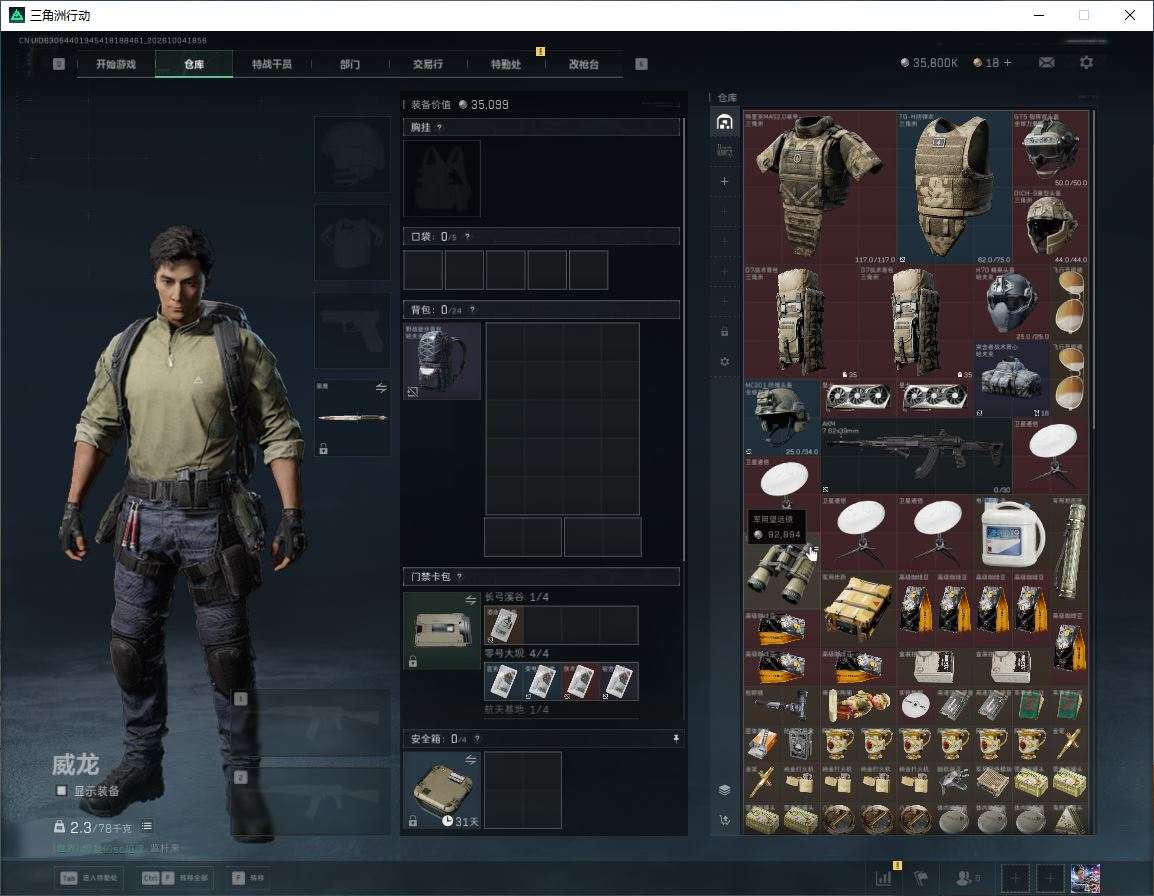Click the player avatar in bottom corner
The image size is (1154, 896).
[1086, 878]
